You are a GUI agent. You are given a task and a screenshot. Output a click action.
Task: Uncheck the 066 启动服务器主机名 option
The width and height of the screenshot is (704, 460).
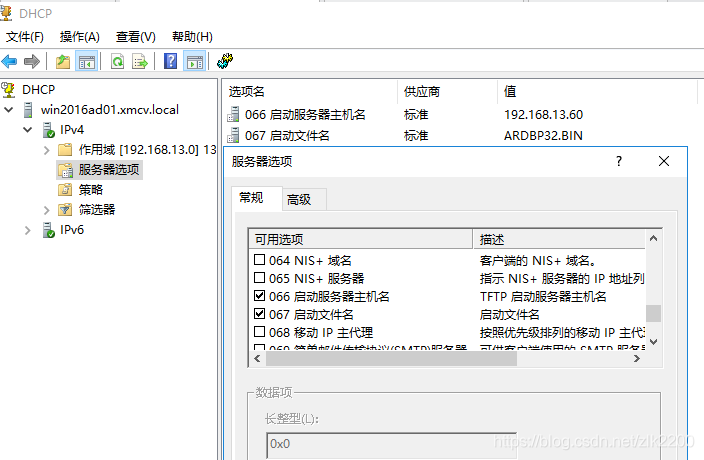[260, 296]
